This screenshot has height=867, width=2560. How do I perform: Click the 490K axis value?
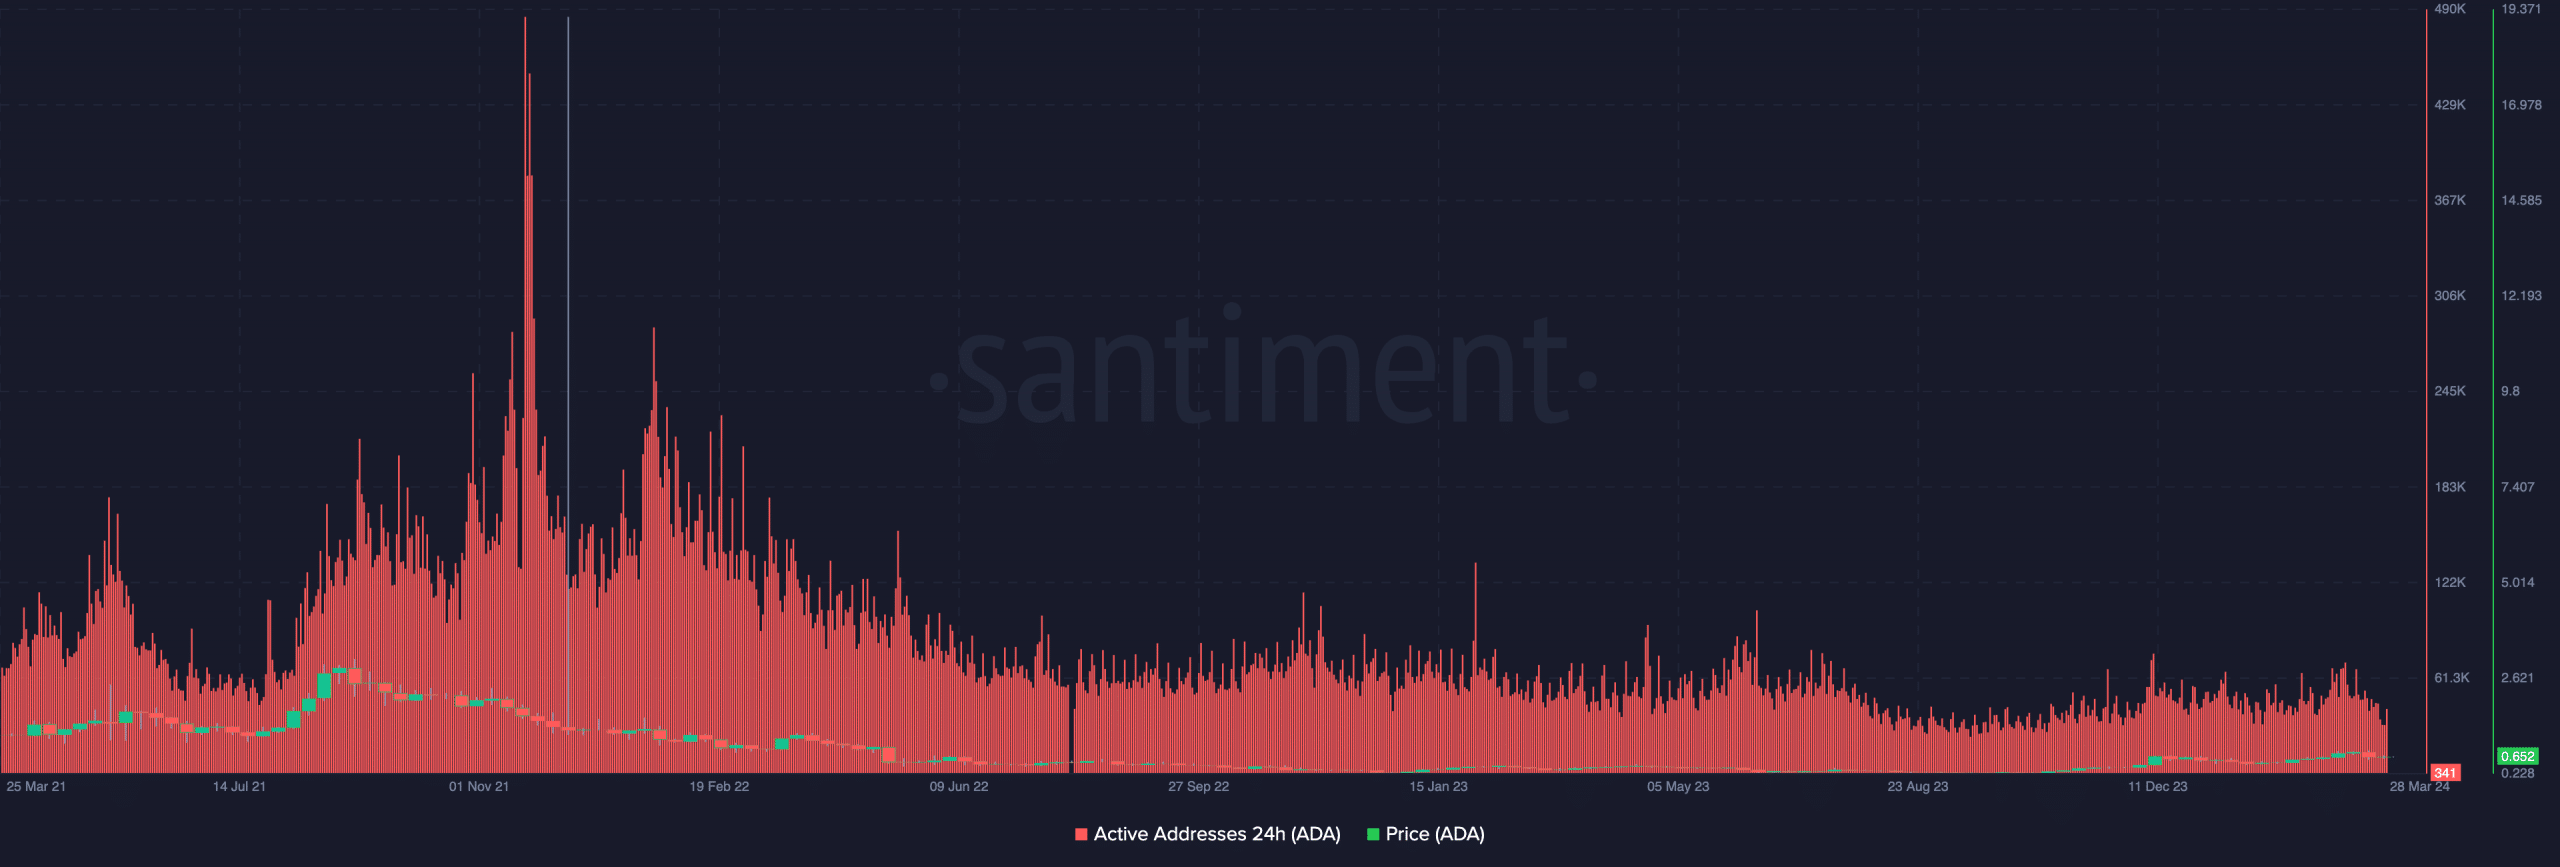pyautogui.click(x=2450, y=9)
